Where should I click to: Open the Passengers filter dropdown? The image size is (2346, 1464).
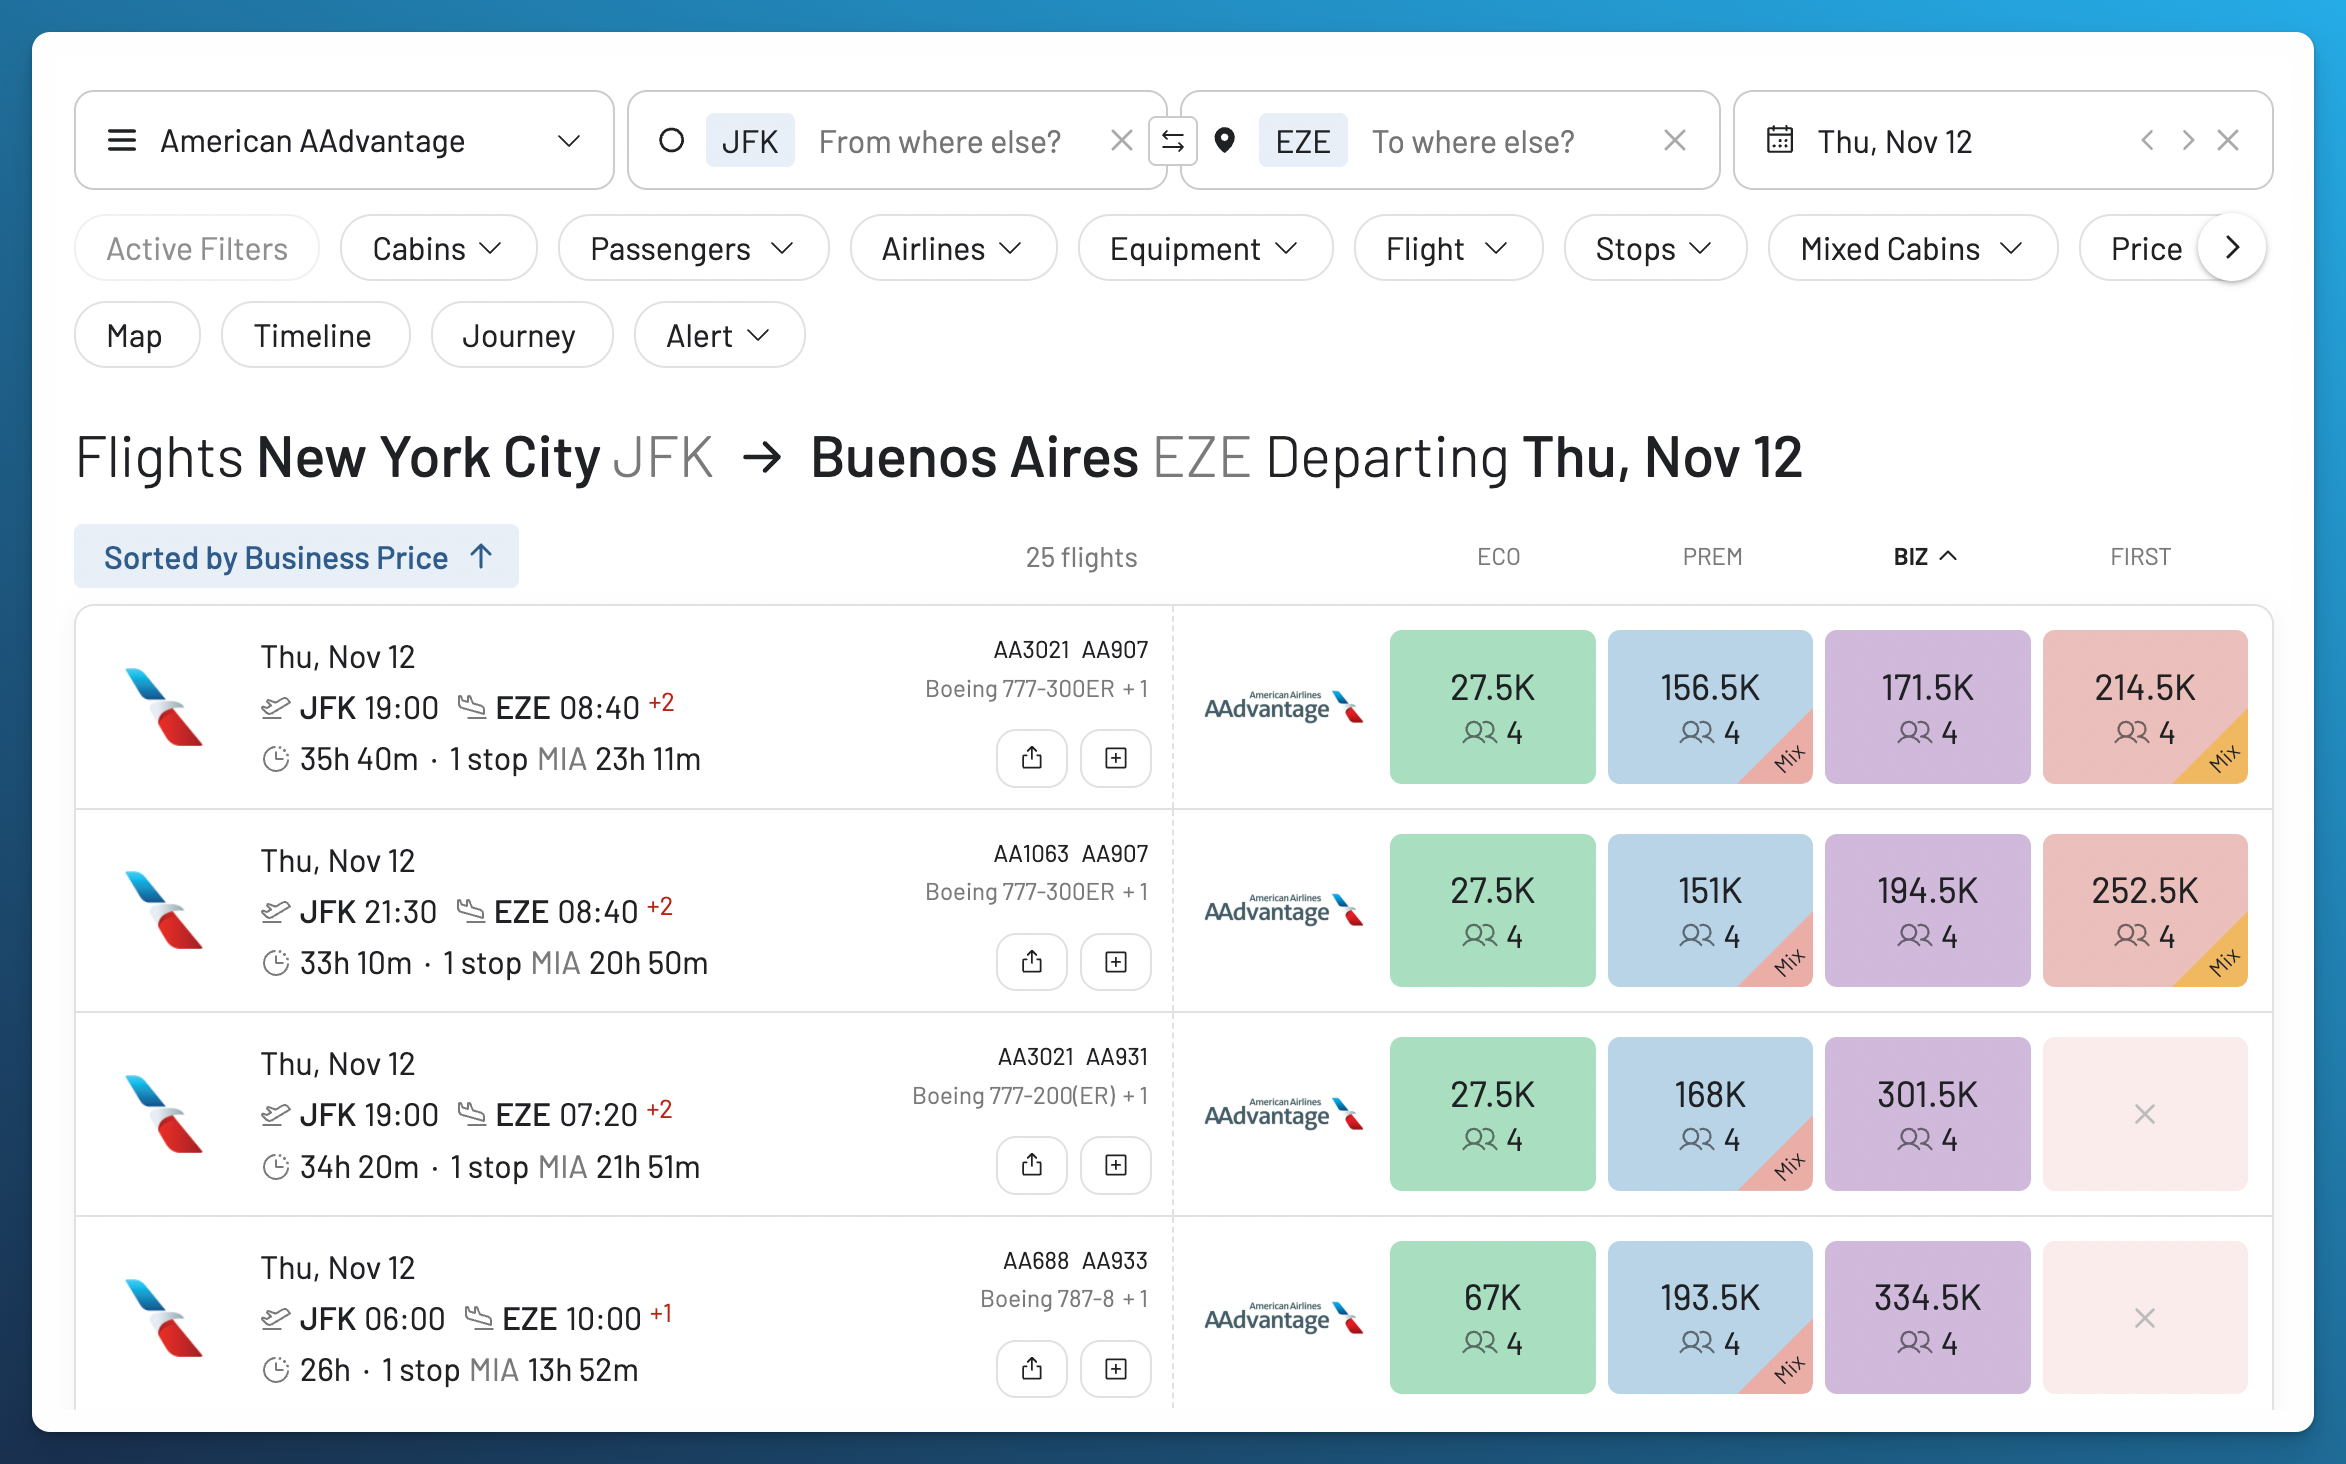[693, 248]
